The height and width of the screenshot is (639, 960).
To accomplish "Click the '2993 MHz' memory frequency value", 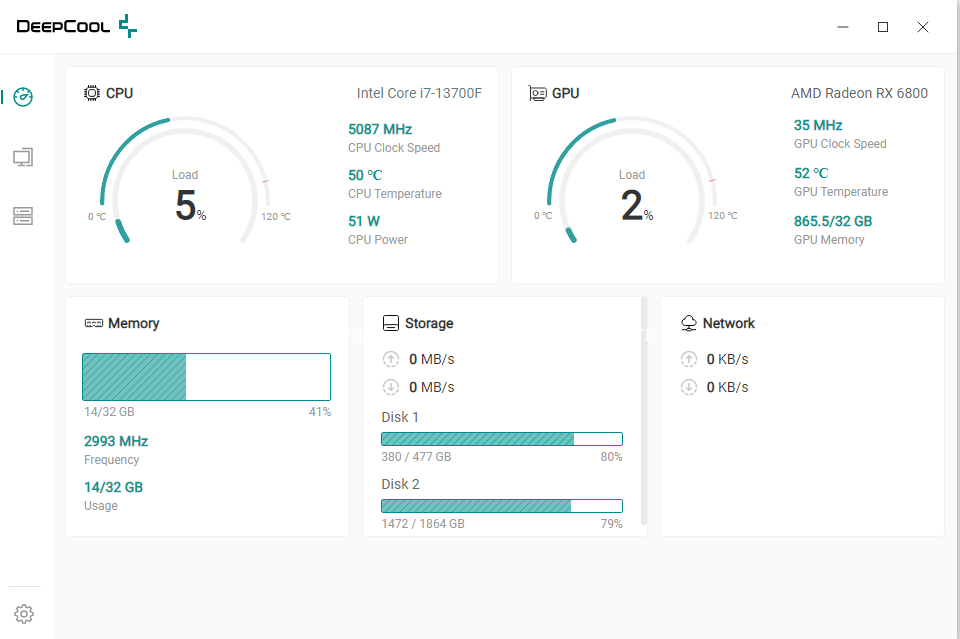I will pos(116,441).
